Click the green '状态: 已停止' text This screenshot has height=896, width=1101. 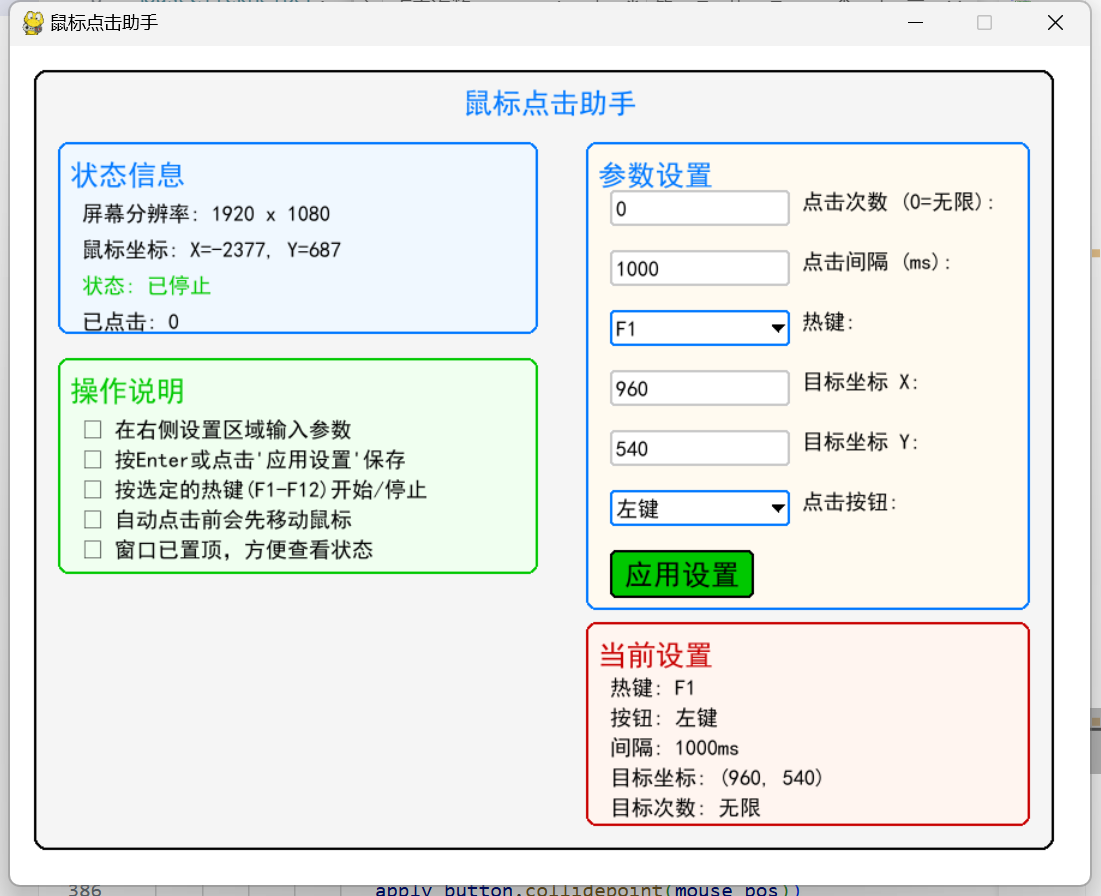(146, 286)
